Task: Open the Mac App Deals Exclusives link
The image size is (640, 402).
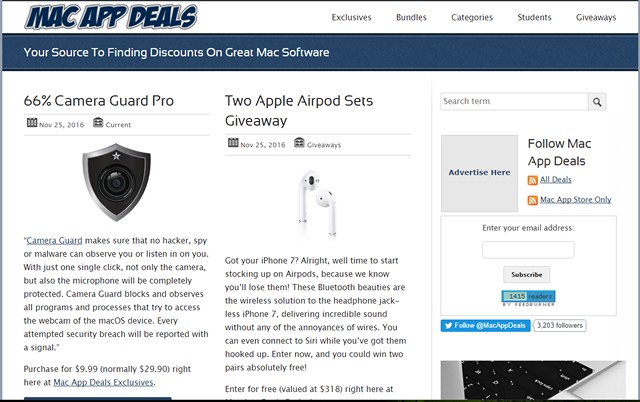Action: [103, 382]
